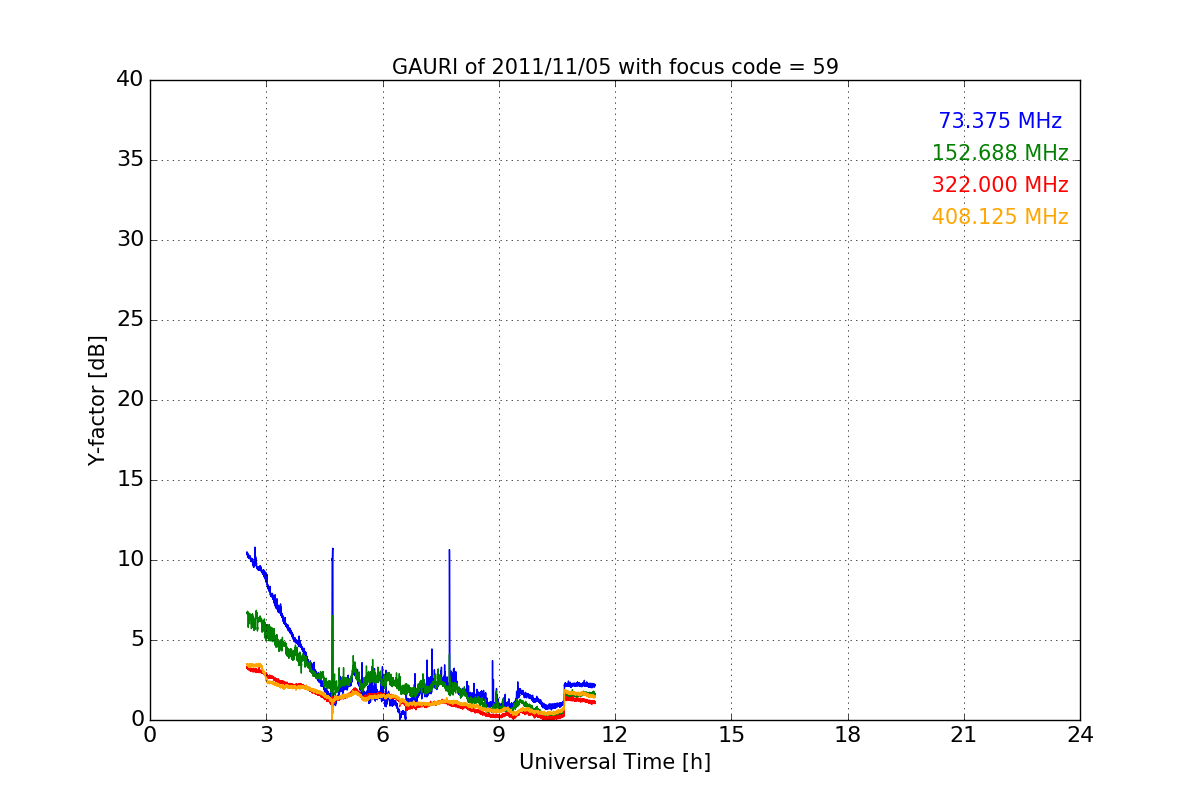Viewport: 1200px width, 800px height.
Task: Select the 73.375 MHz legend label
Action: pyautogui.click(x=1000, y=121)
